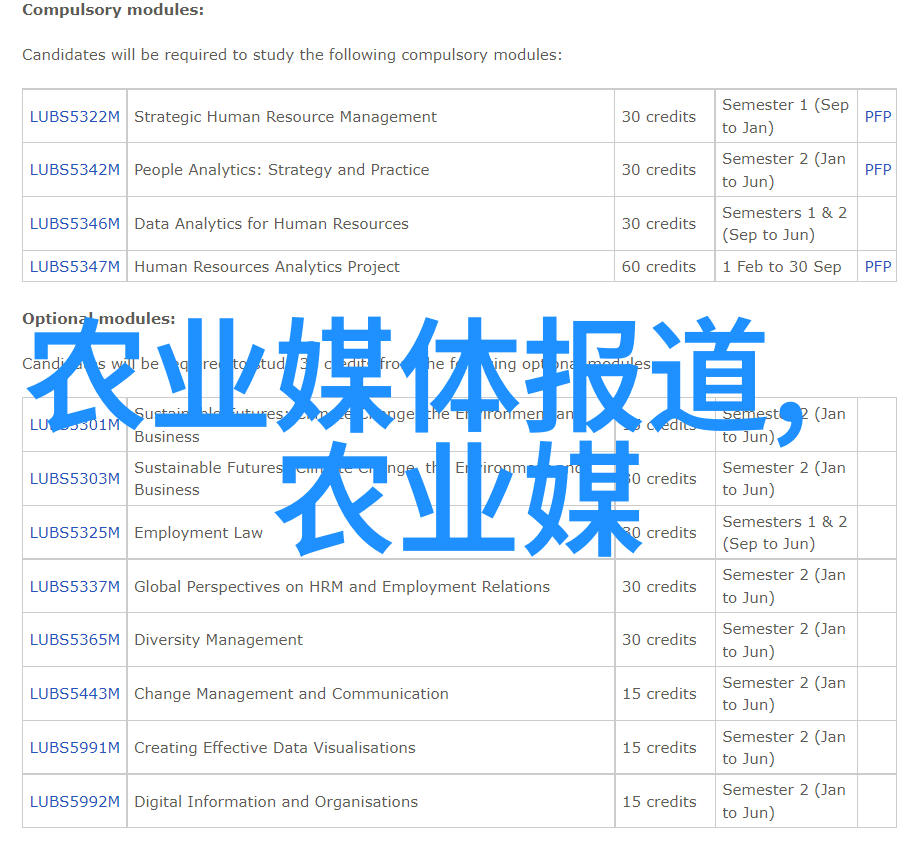Open the LUBS5322M module link
The height and width of the screenshot is (845, 916).
tap(75, 116)
